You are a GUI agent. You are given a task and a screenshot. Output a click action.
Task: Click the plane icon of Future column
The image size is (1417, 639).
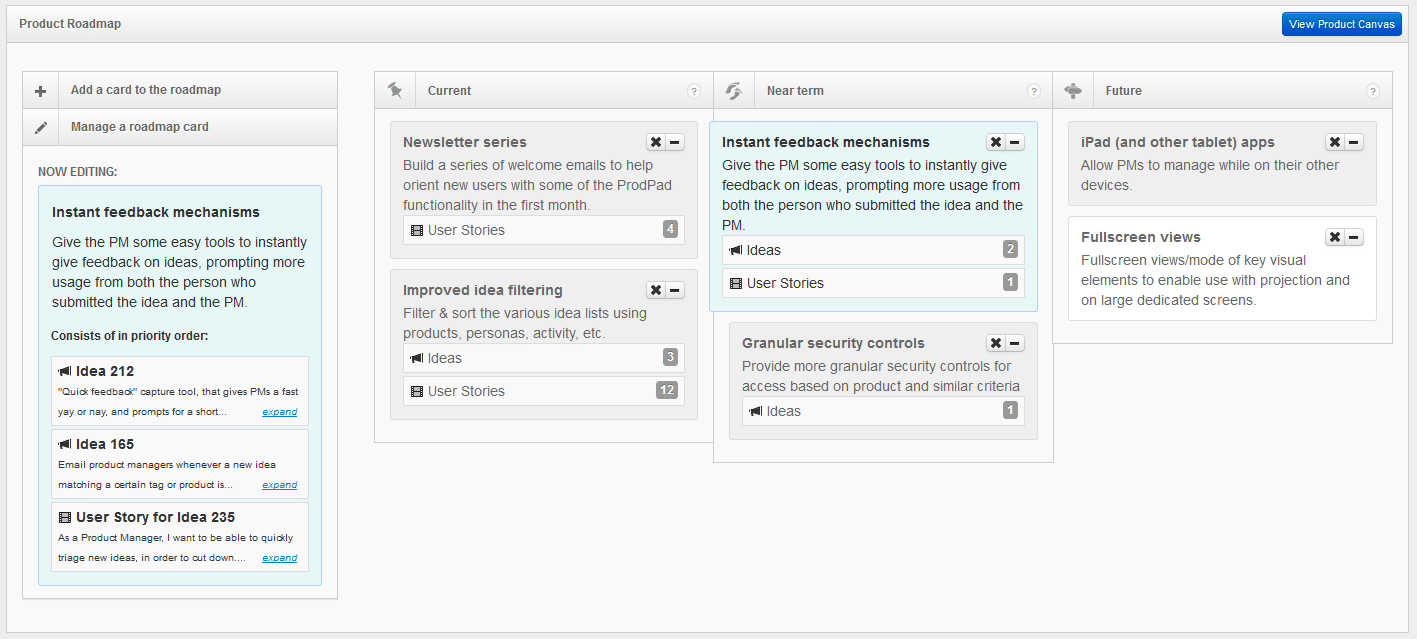1073,91
